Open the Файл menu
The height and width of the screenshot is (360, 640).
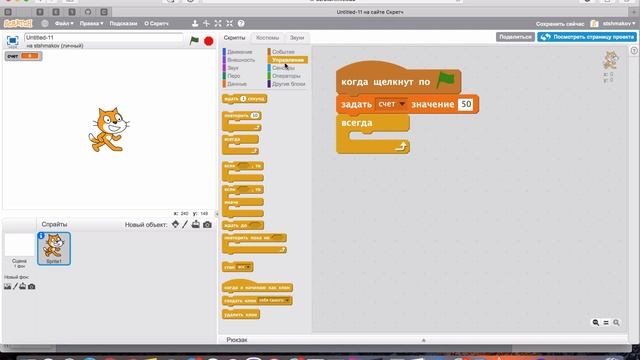pyautogui.click(x=64, y=23)
